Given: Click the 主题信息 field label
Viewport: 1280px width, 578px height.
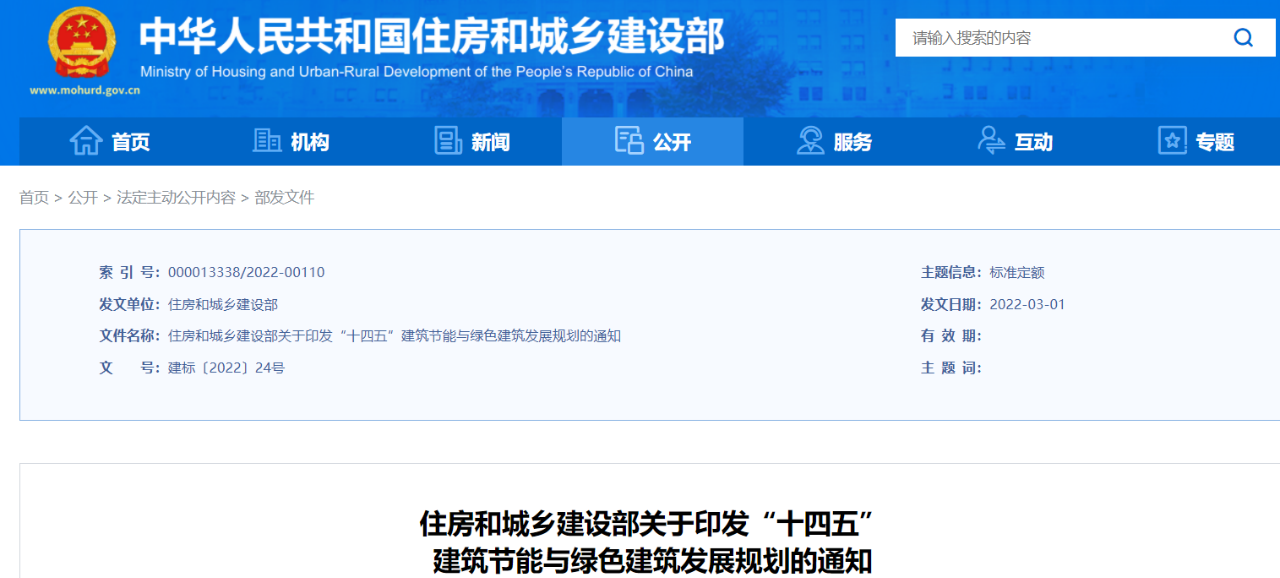Looking at the screenshot, I should pyautogui.click(x=951, y=272).
